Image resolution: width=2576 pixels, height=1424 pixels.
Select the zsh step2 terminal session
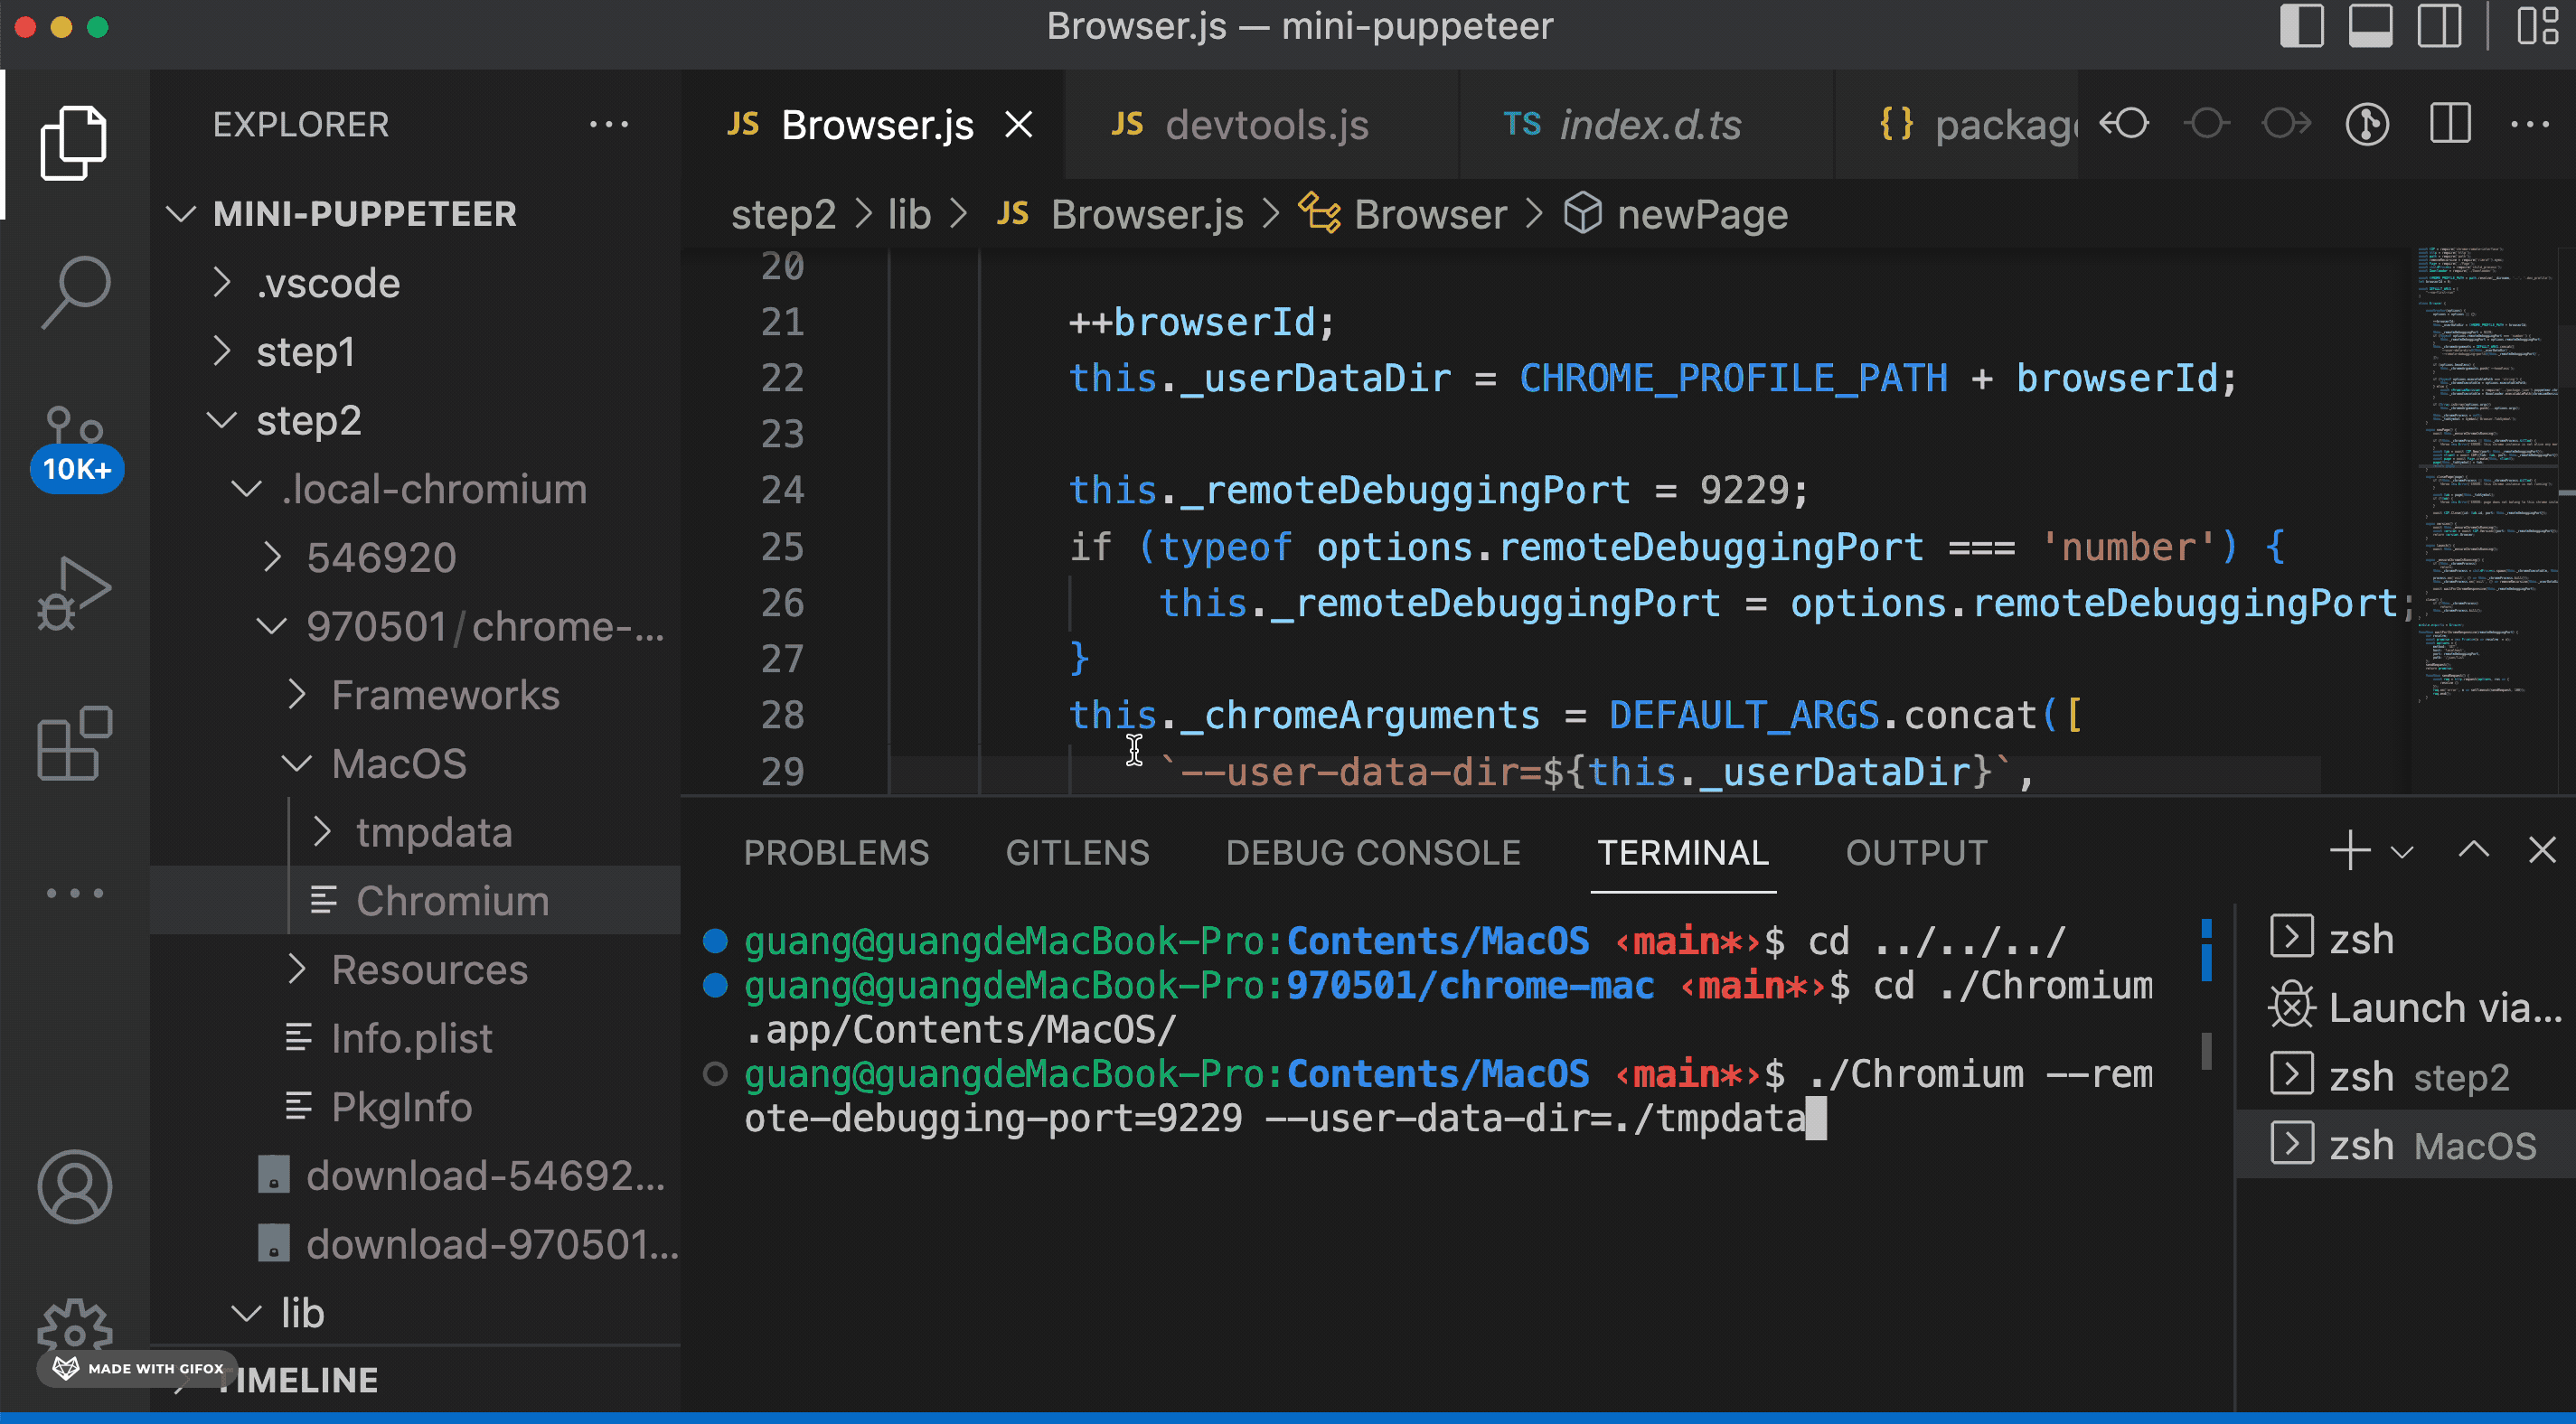[2416, 1077]
